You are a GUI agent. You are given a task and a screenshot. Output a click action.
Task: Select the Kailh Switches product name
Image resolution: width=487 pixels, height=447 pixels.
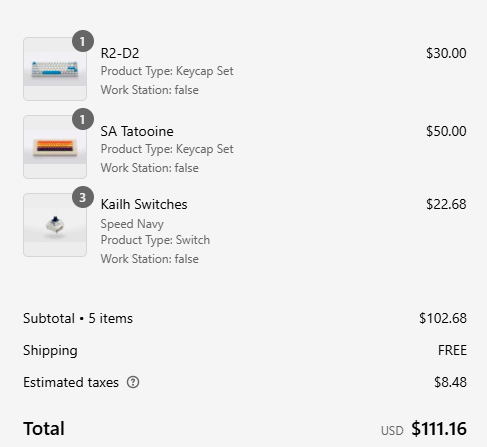(144, 204)
